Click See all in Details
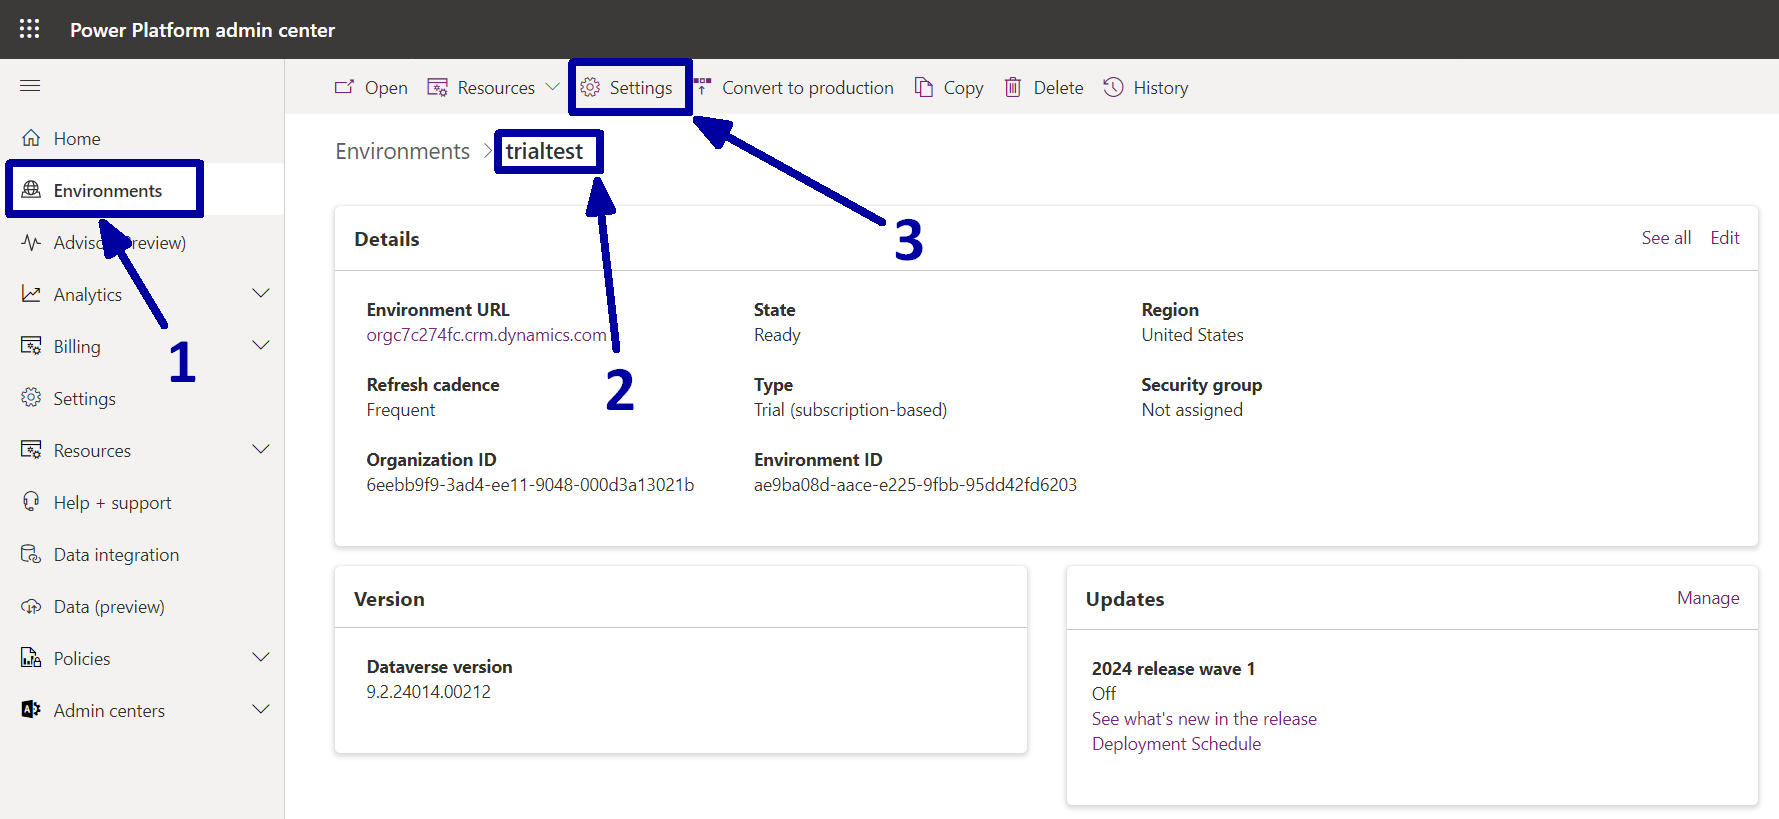The height and width of the screenshot is (819, 1779). click(1666, 238)
